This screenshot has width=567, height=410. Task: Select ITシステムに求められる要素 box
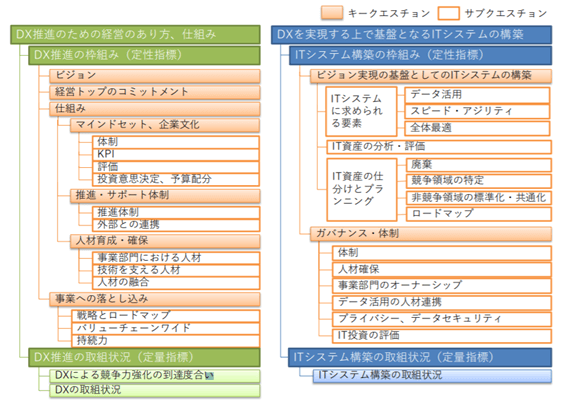click(361, 111)
